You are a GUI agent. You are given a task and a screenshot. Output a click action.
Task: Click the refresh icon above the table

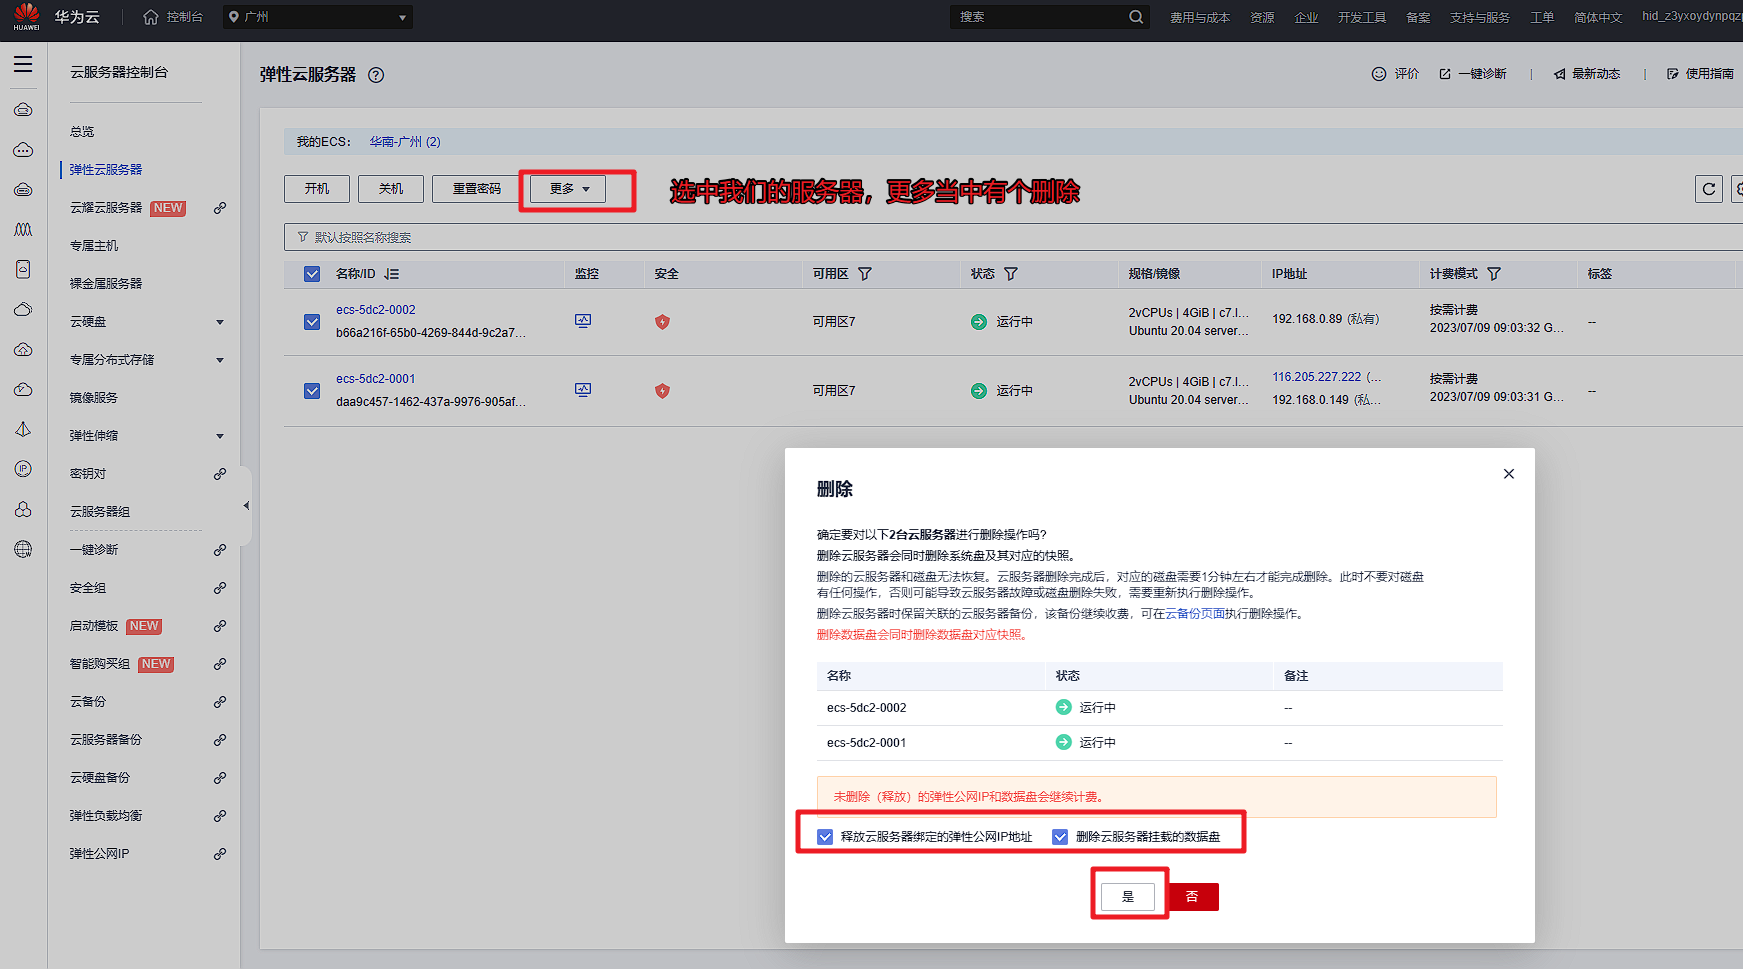1709,189
